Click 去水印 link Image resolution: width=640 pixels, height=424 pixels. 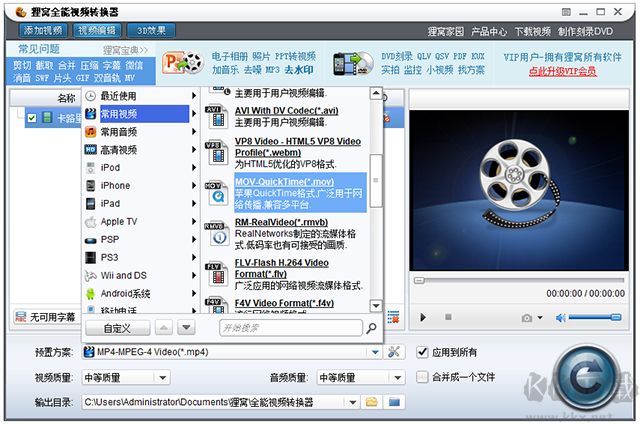[299, 70]
